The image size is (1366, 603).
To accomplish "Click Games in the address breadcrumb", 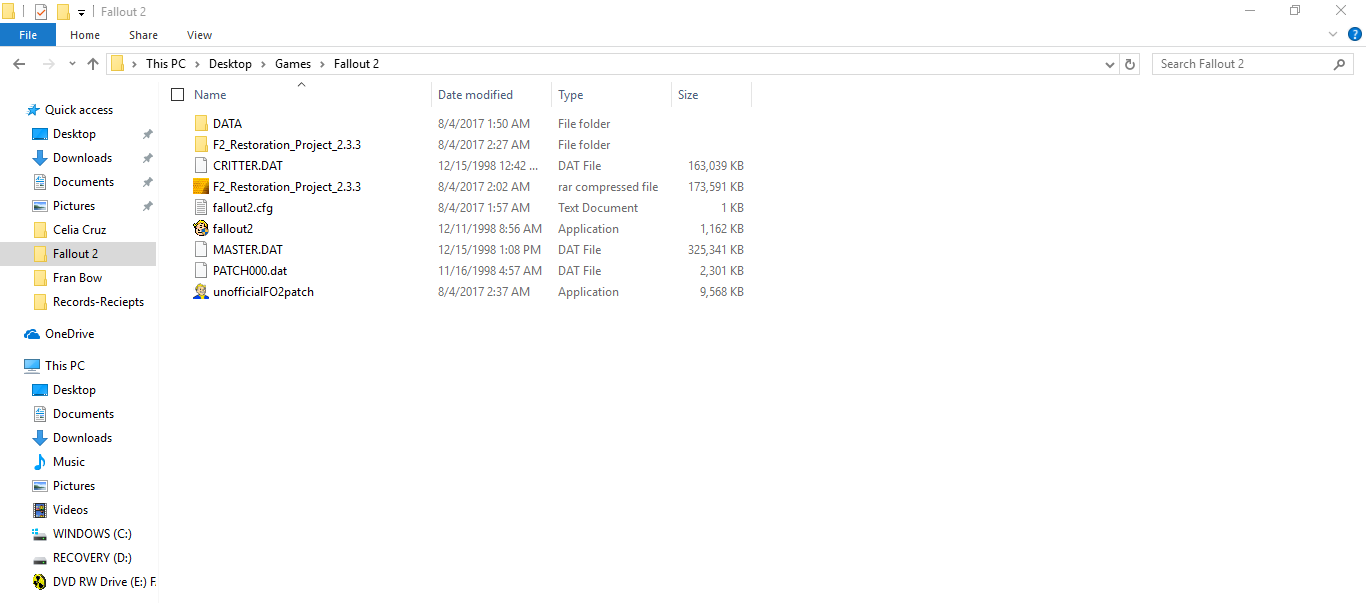I will click(293, 64).
